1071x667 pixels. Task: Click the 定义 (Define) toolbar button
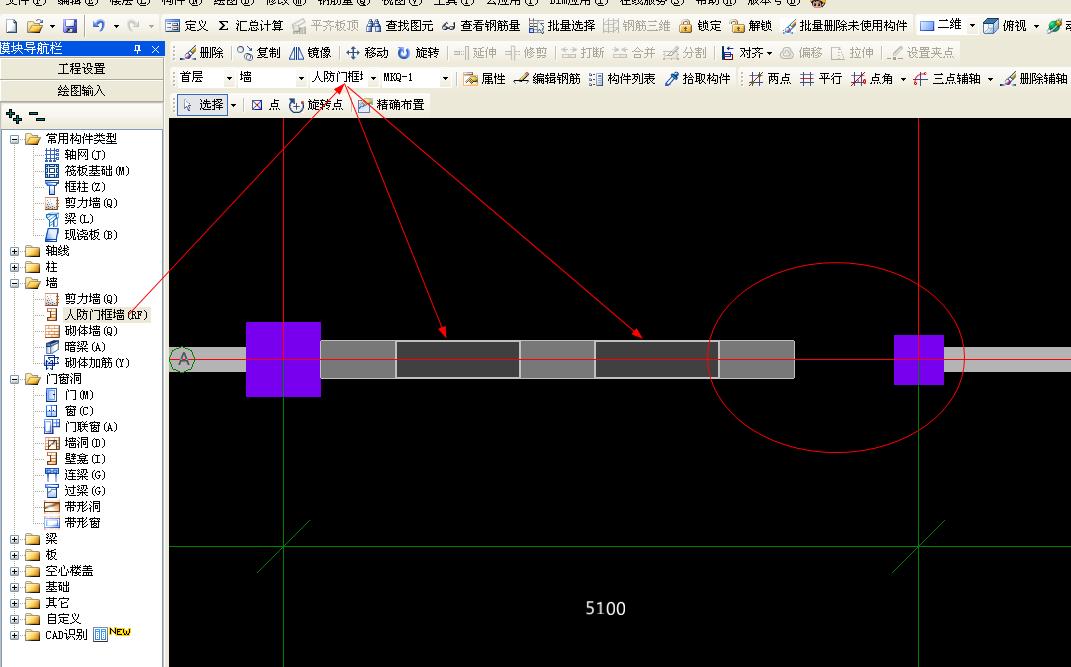(186, 26)
